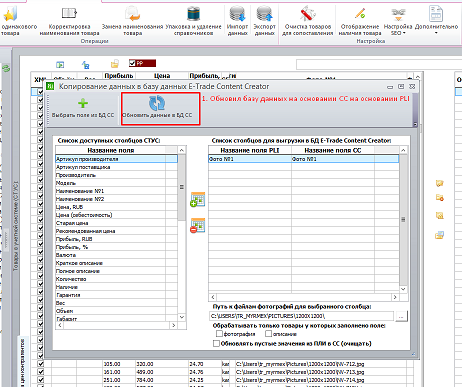Launch Импорт данных from the ribbon
The image size is (462, 387).
click(x=237, y=21)
